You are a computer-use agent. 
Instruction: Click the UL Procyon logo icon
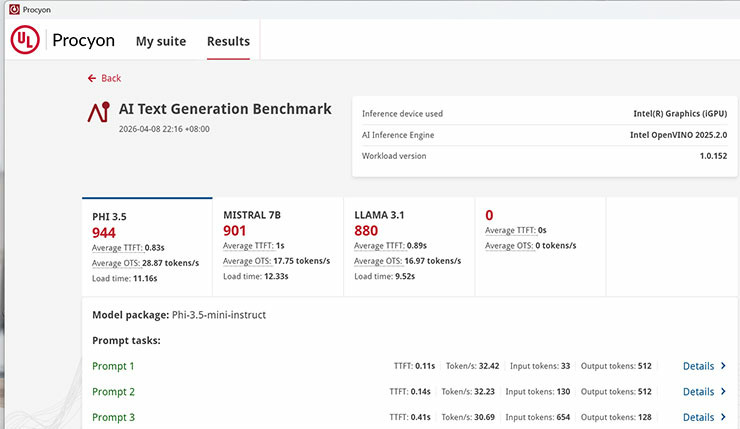click(25, 40)
